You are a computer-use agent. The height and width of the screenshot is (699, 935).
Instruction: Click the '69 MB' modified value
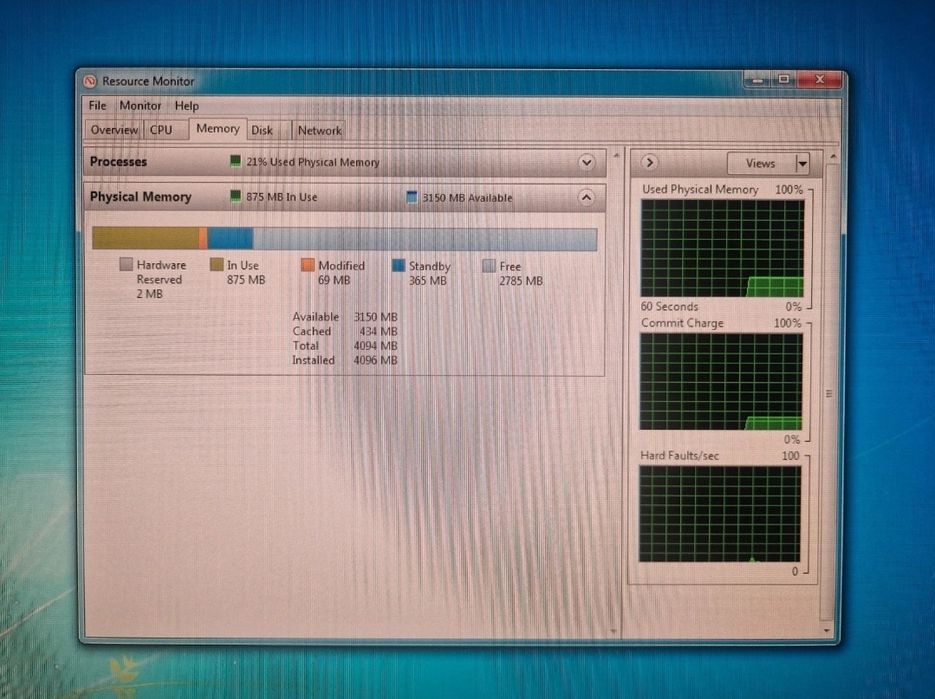[x=334, y=280]
